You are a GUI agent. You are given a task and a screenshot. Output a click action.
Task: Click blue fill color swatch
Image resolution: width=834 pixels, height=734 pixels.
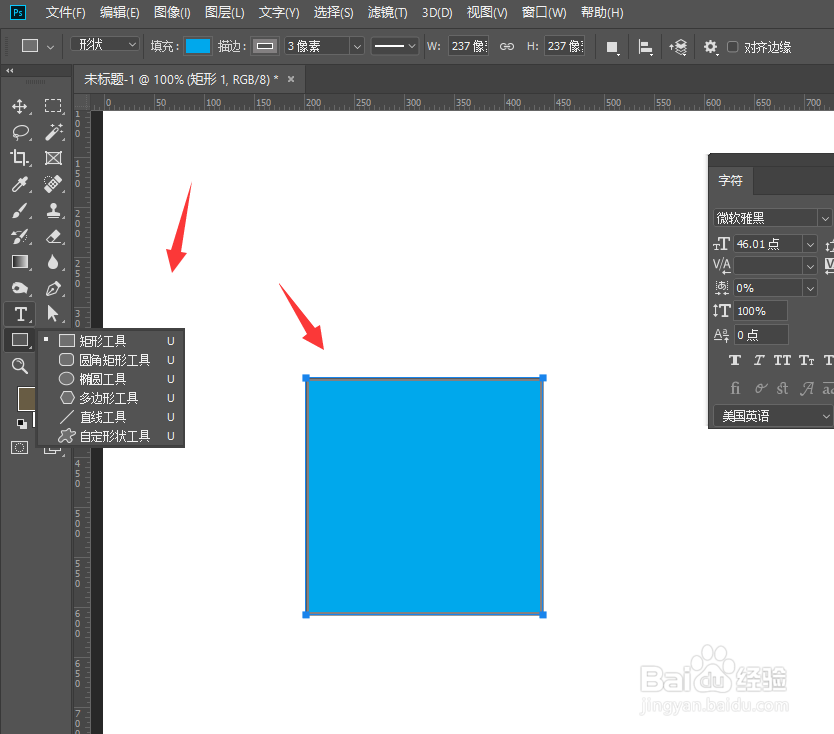coord(198,46)
